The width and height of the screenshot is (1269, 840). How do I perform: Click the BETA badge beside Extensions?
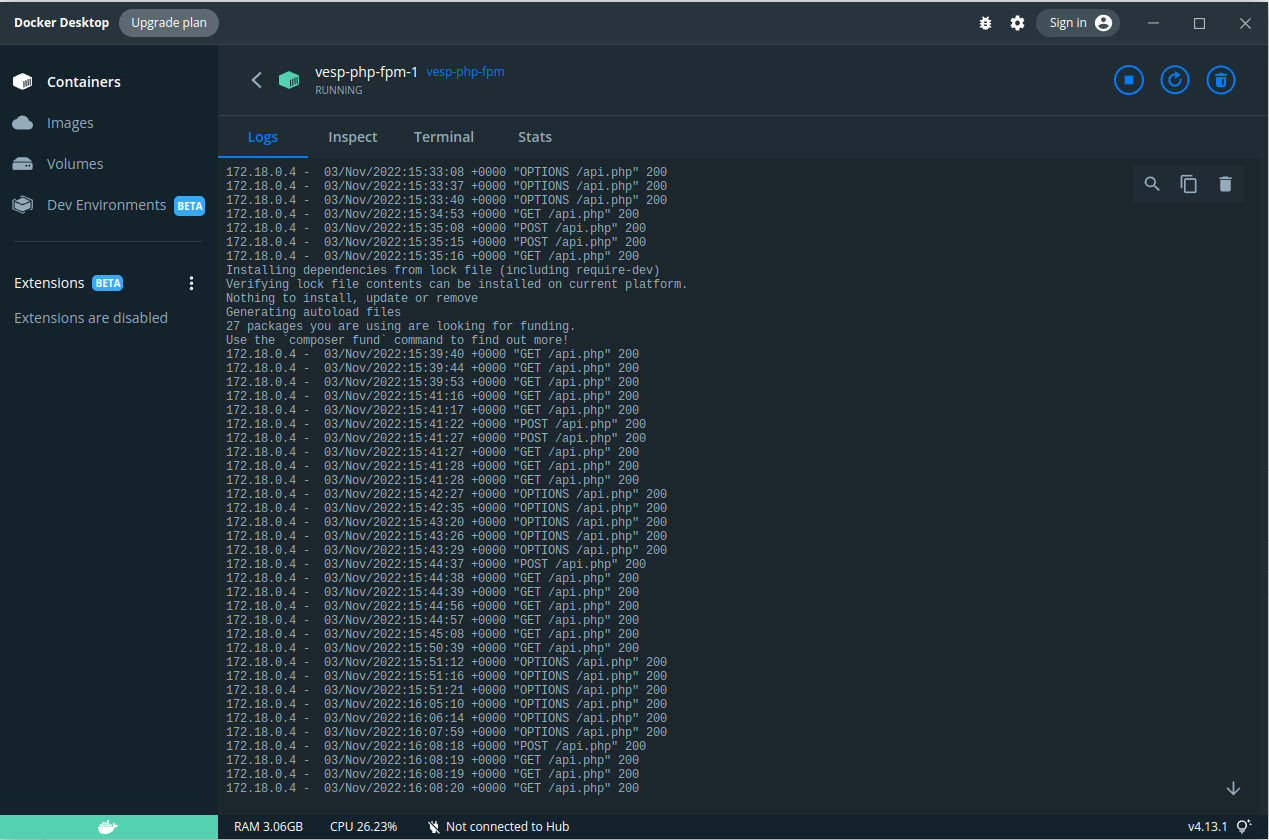108,283
